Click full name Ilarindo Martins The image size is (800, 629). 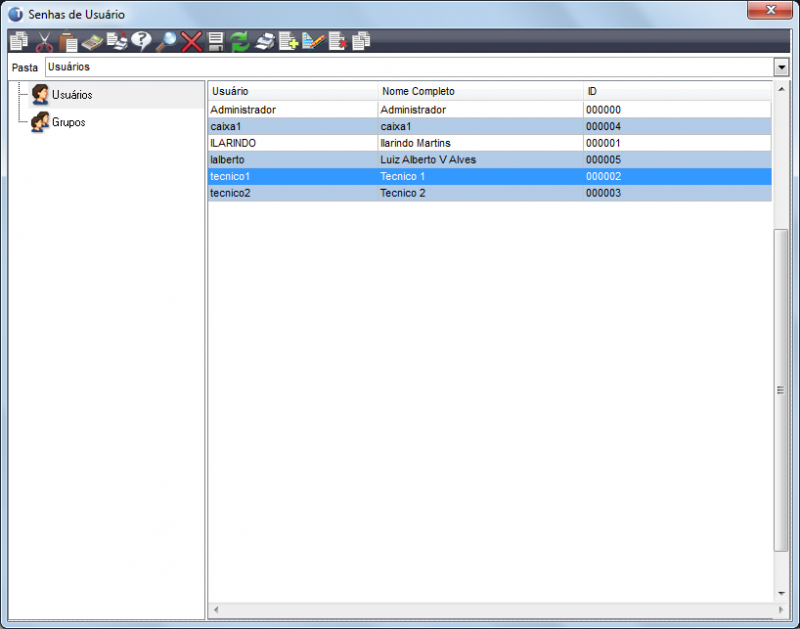click(415, 143)
